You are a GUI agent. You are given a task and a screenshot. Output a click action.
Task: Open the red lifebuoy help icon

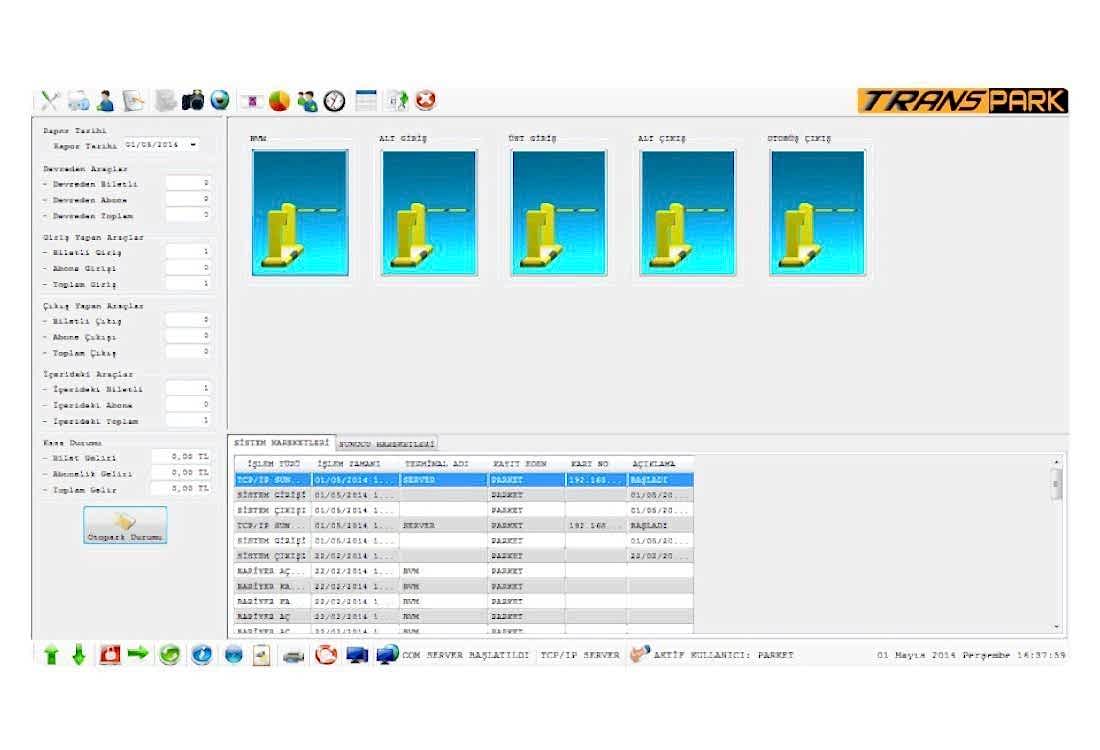pos(326,655)
